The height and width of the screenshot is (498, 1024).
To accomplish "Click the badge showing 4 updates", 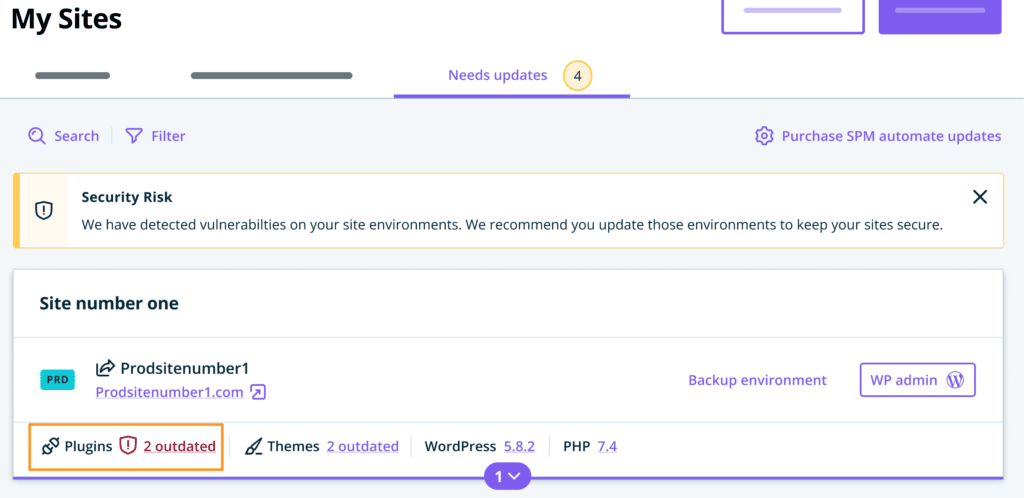I will click(577, 76).
